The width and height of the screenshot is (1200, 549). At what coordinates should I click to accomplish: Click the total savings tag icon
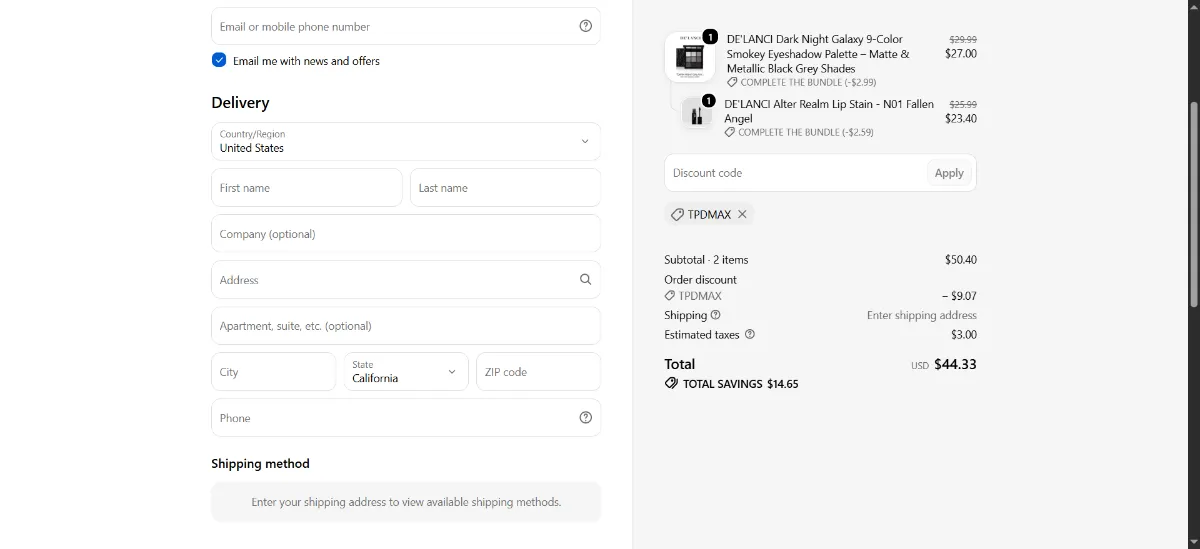671,383
